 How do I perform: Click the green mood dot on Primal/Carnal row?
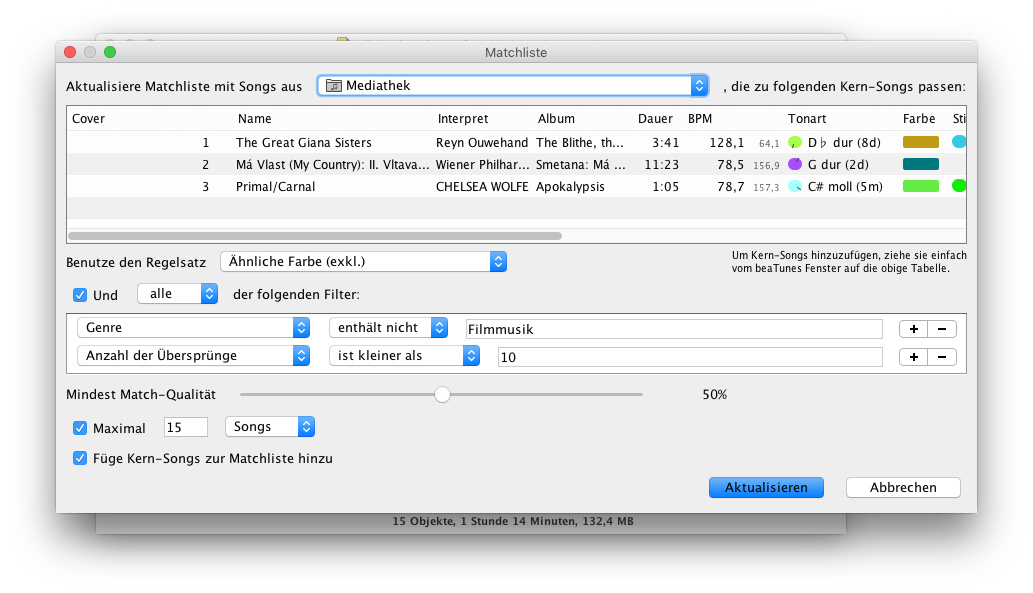(959, 186)
